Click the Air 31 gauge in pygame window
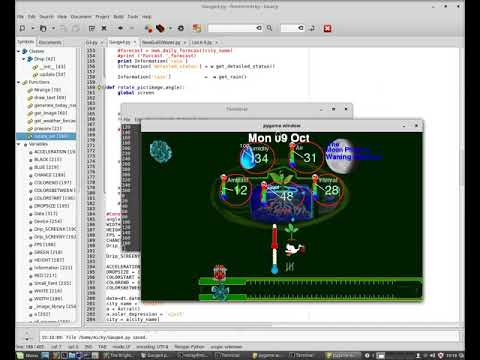 point(306,156)
